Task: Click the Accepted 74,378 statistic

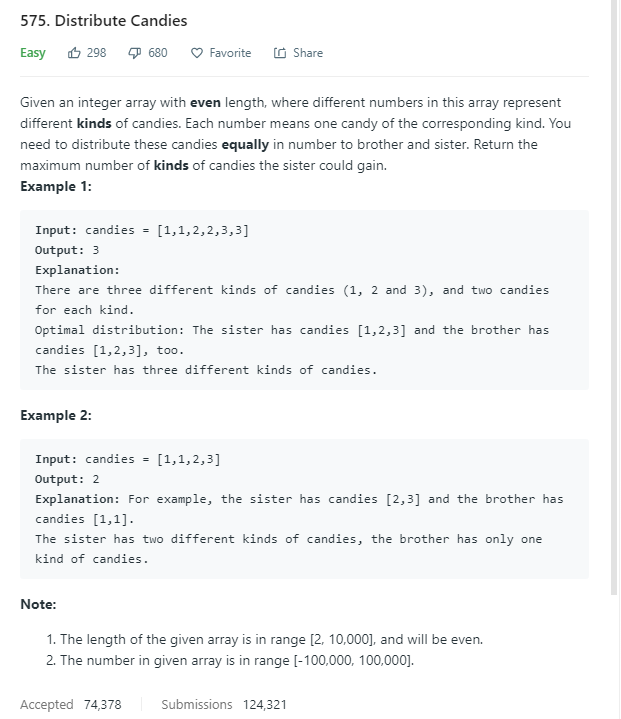Action: point(71,704)
